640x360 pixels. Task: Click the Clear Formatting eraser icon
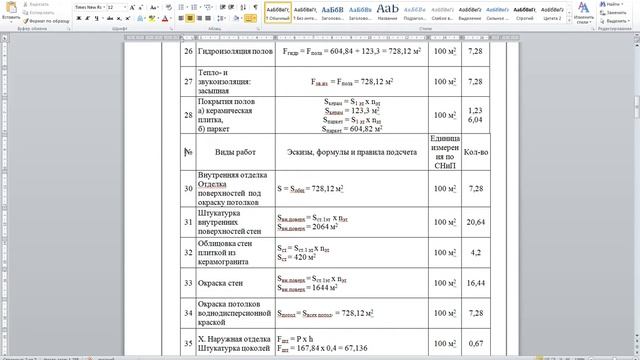pos(169,7)
